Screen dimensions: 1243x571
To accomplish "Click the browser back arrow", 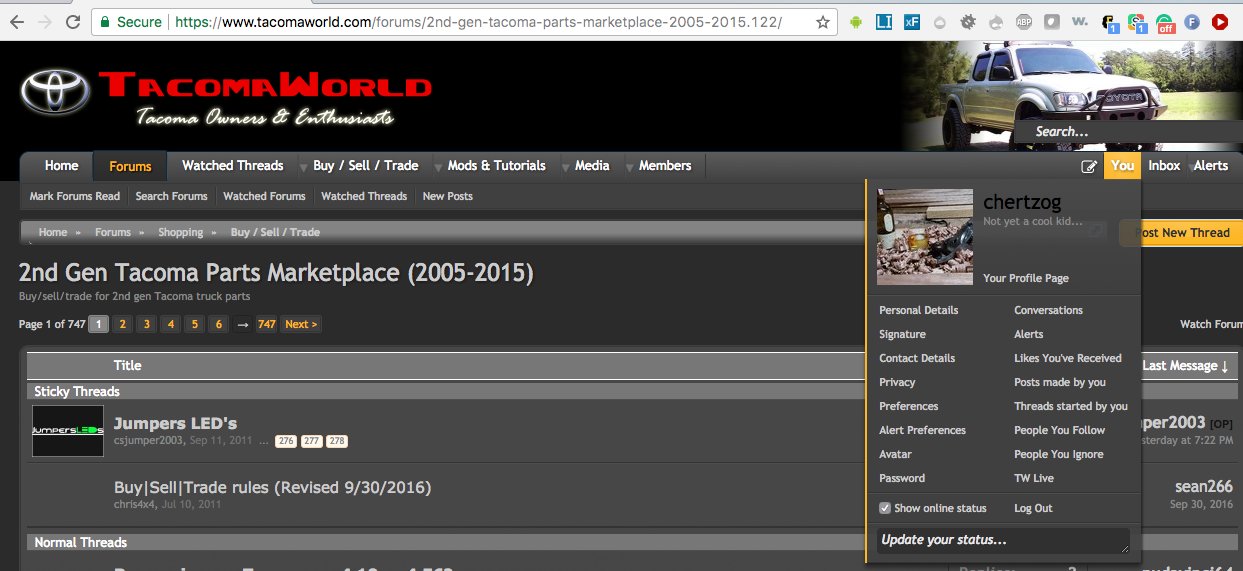I will click(x=18, y=21).
